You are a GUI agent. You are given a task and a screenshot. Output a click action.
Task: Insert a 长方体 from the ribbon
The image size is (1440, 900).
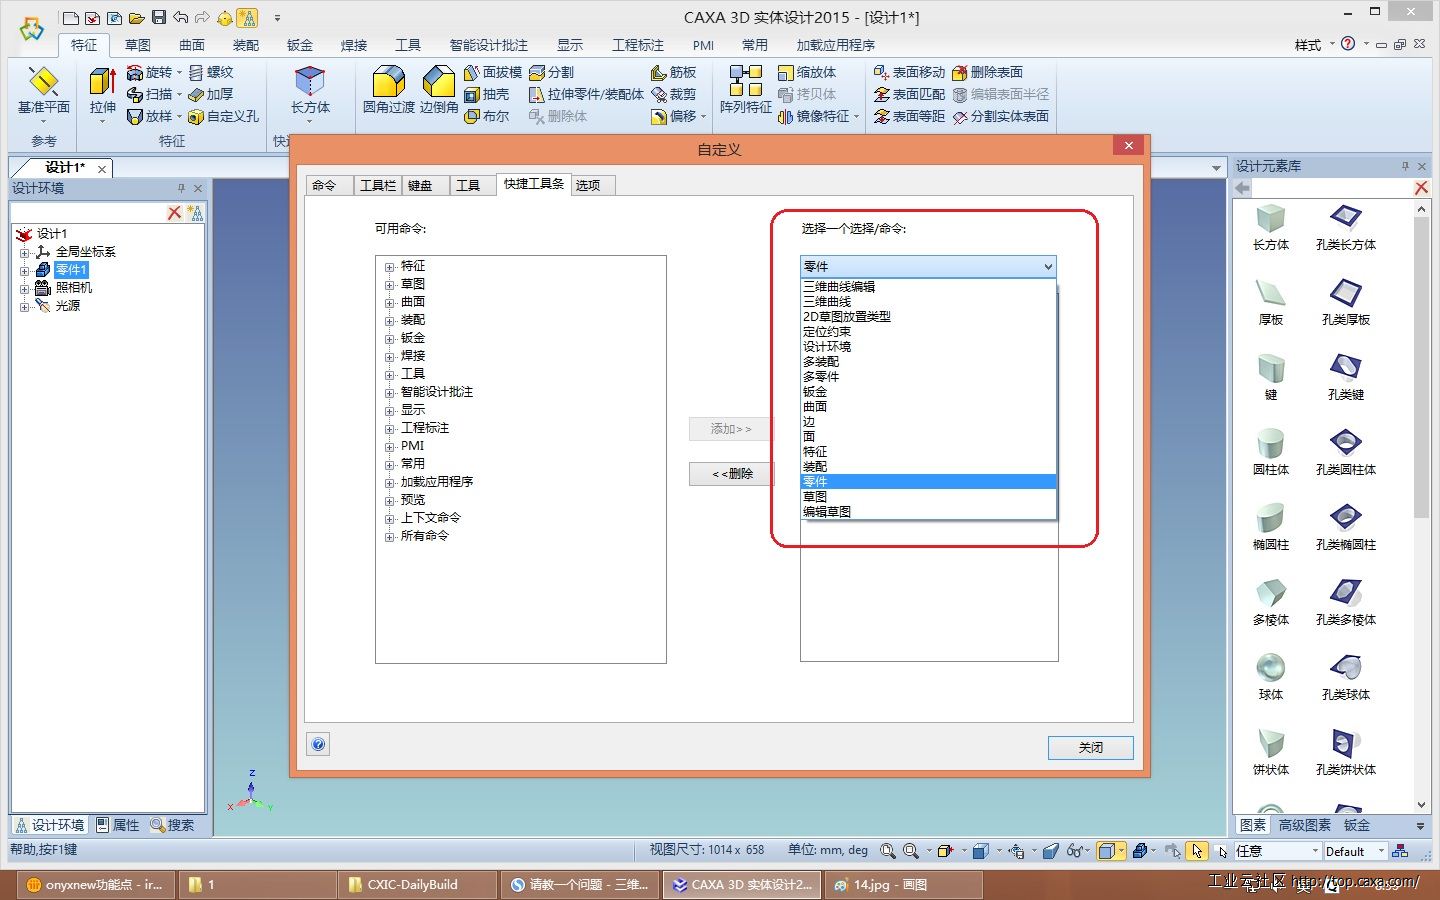[x=310, y=92]
